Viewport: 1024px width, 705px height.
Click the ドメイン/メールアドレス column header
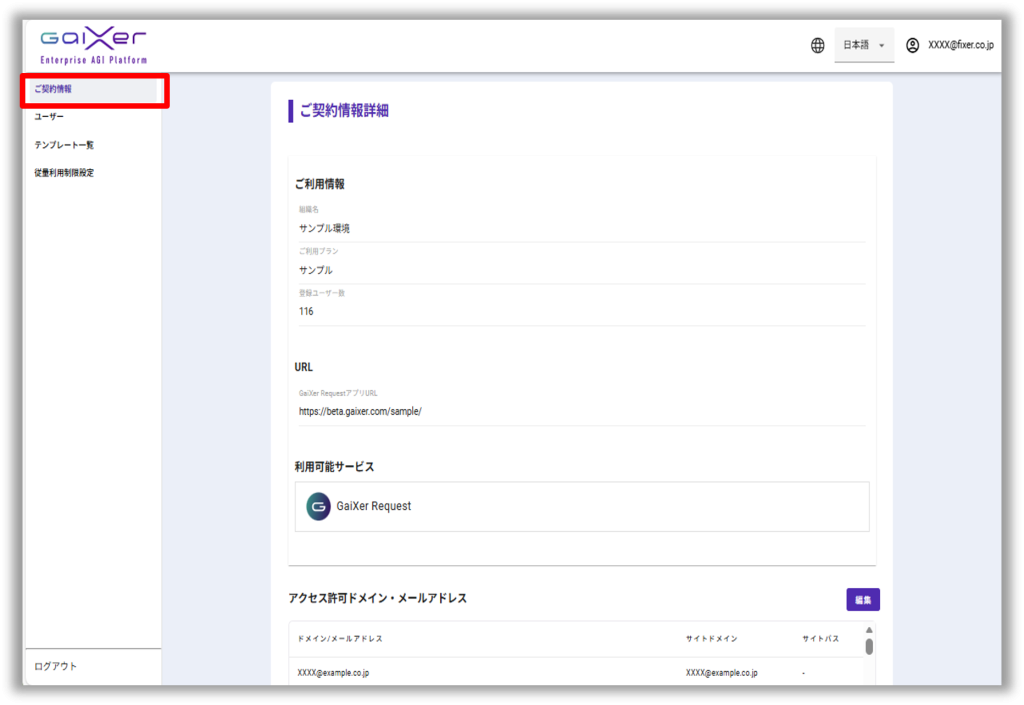[340, 638]
